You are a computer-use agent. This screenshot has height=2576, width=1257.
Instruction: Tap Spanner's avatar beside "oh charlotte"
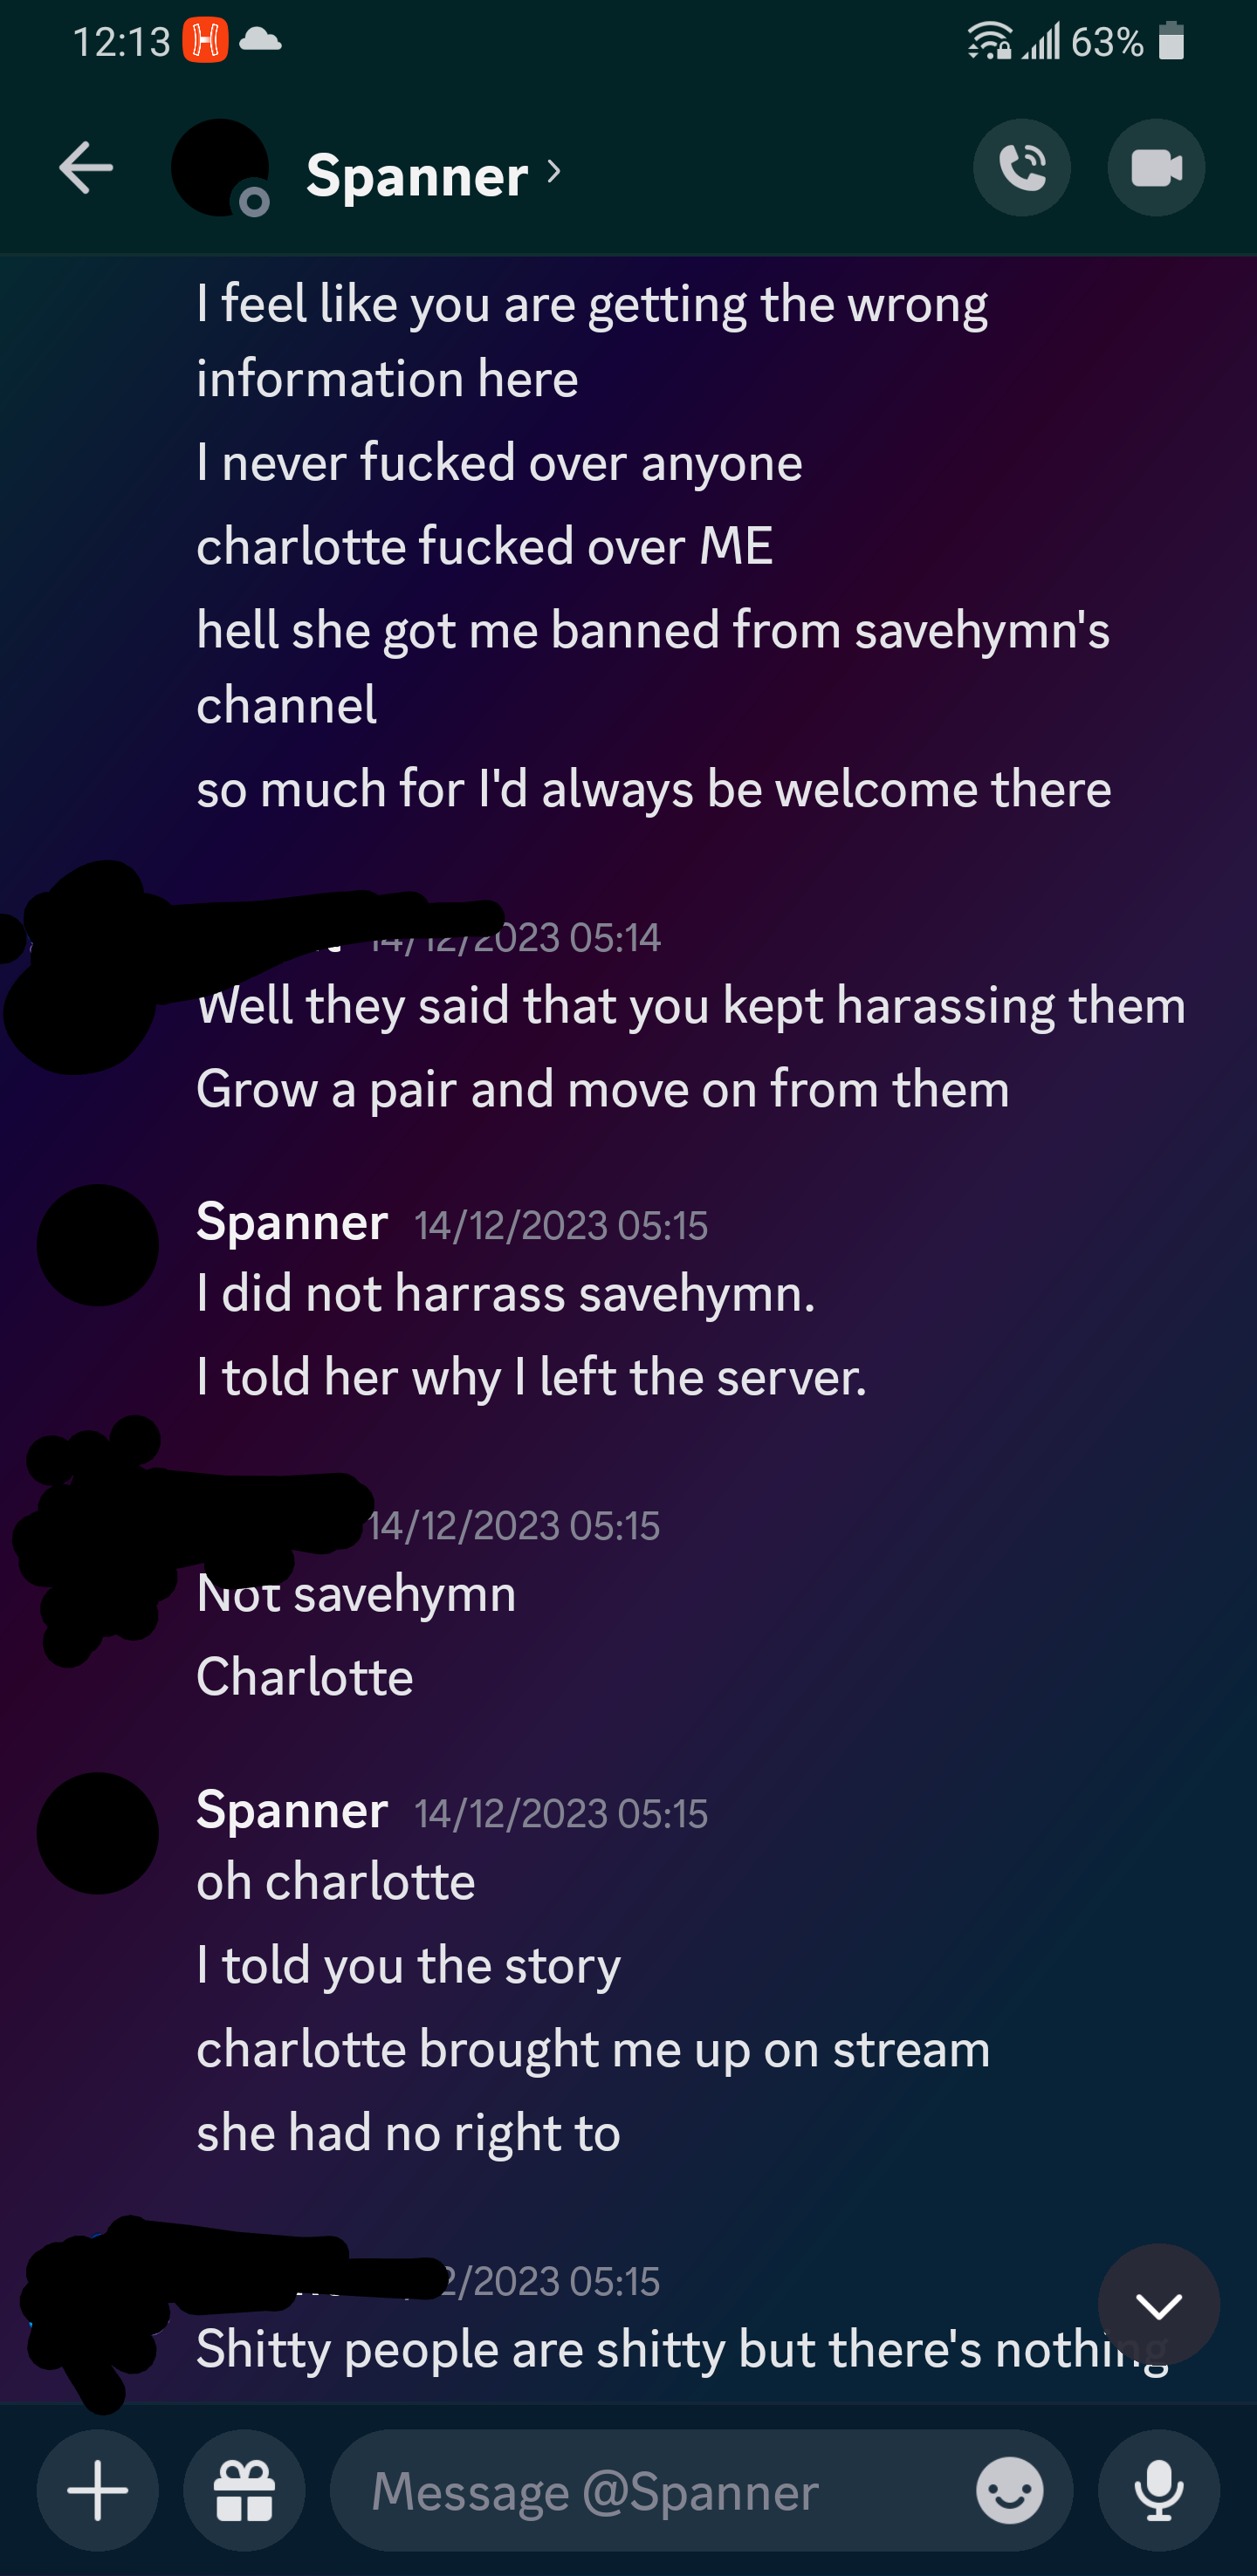pos(98,1833)
